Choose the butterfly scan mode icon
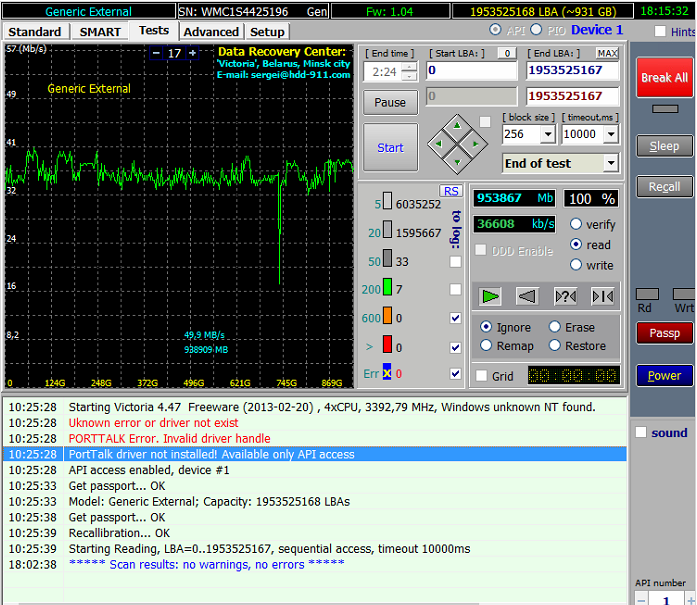The width and height of the screenshot is (697, 605). pyautogui.click(x=602, y=296)
